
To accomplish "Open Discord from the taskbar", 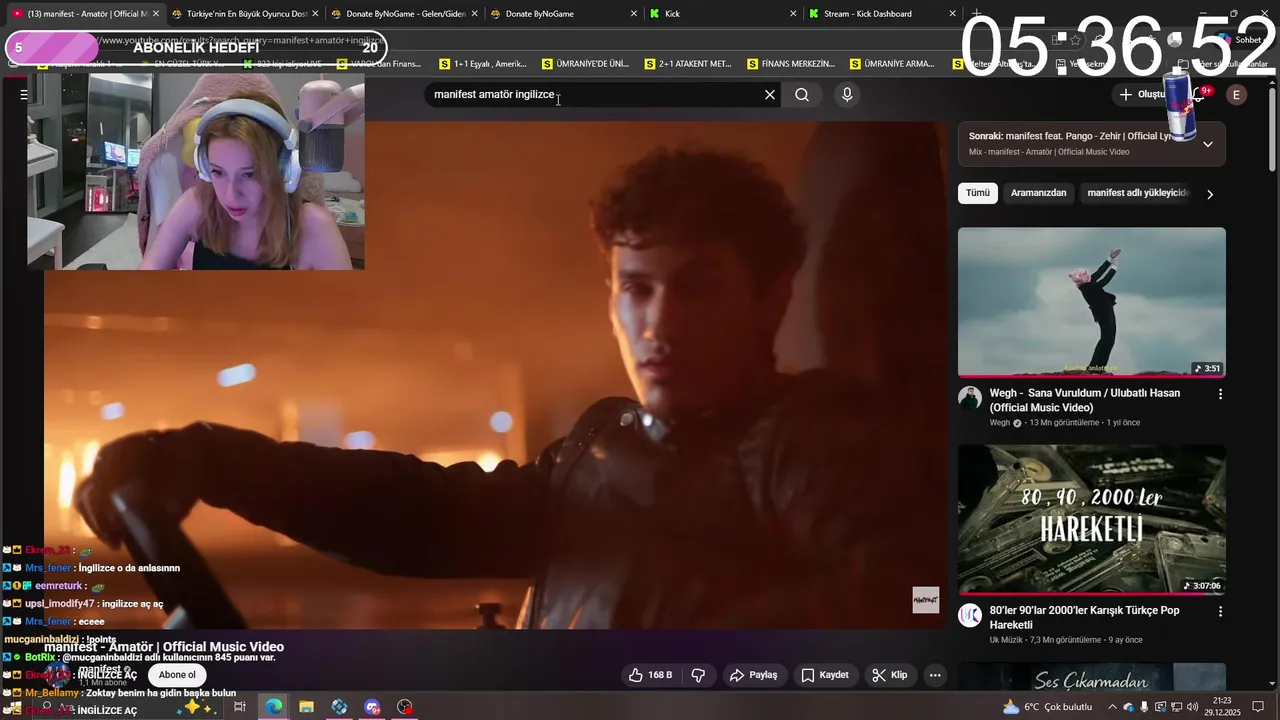I will point(372,707).
